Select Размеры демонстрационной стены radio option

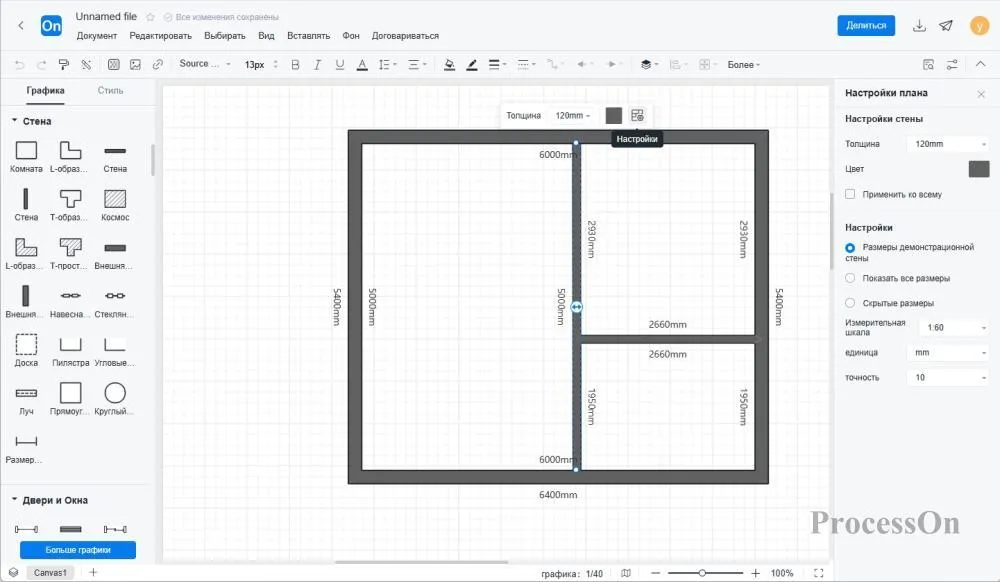(x=850, y=247)
